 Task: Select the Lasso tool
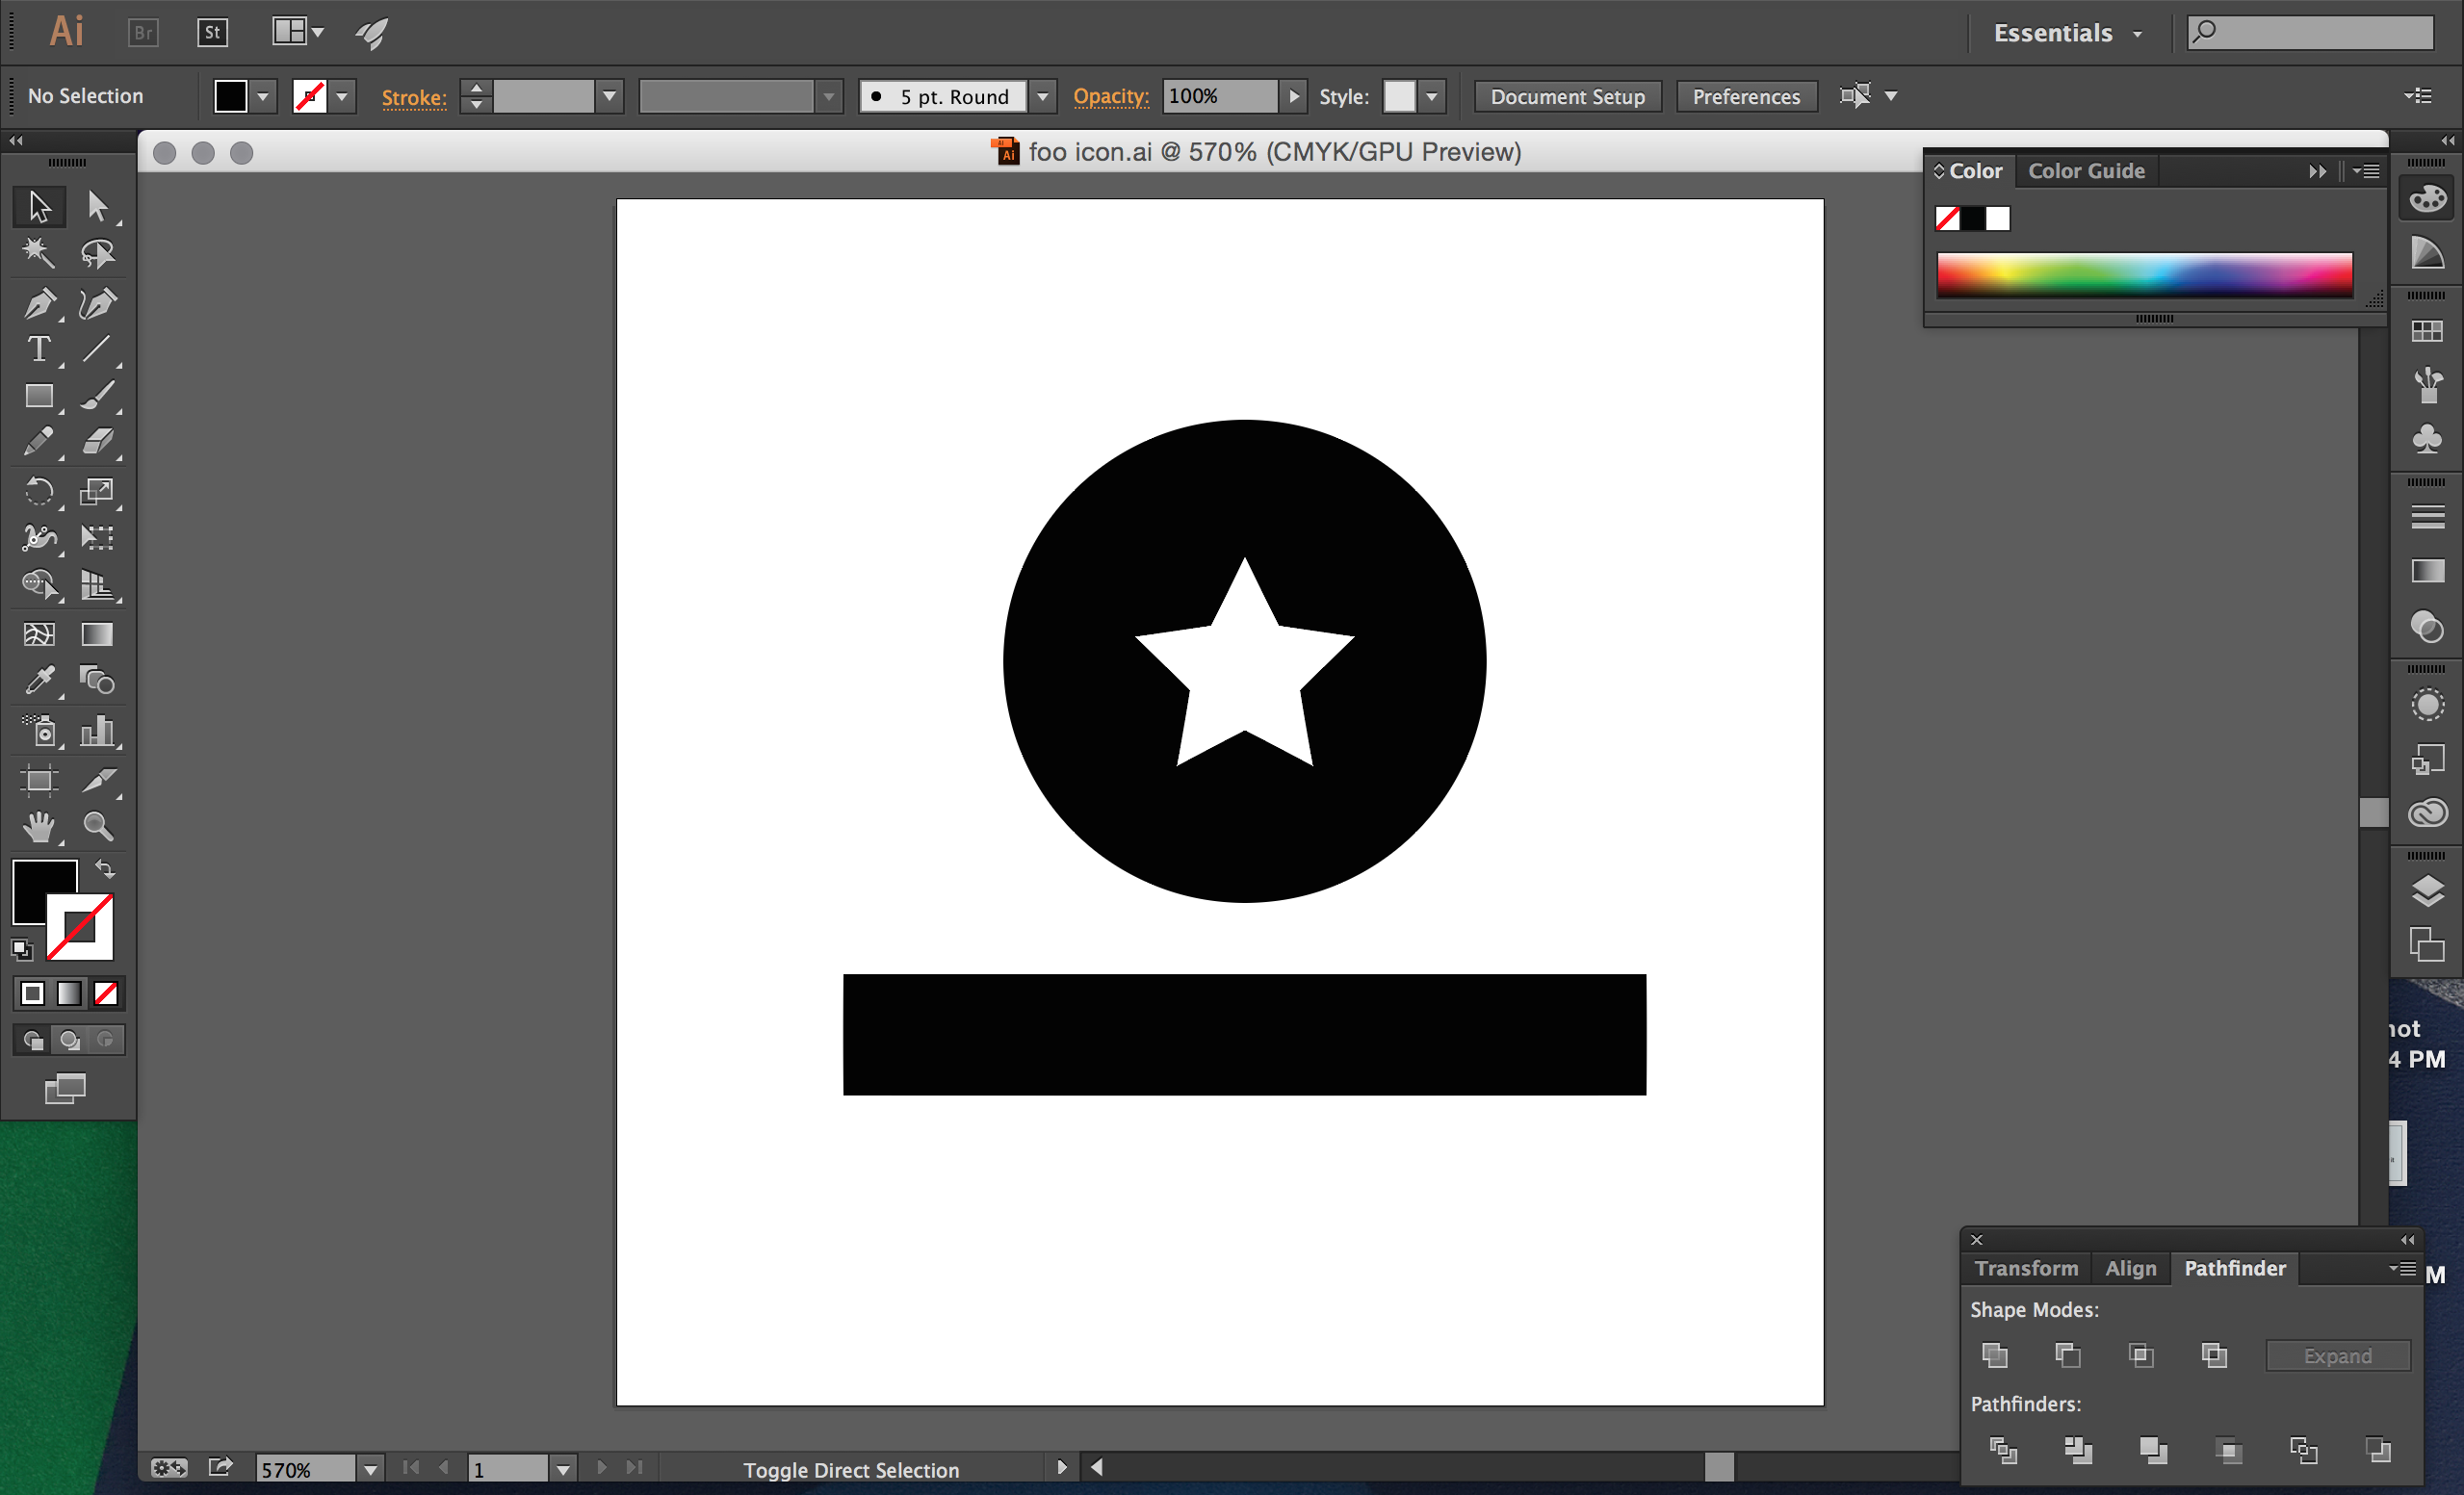click(97, 253)
